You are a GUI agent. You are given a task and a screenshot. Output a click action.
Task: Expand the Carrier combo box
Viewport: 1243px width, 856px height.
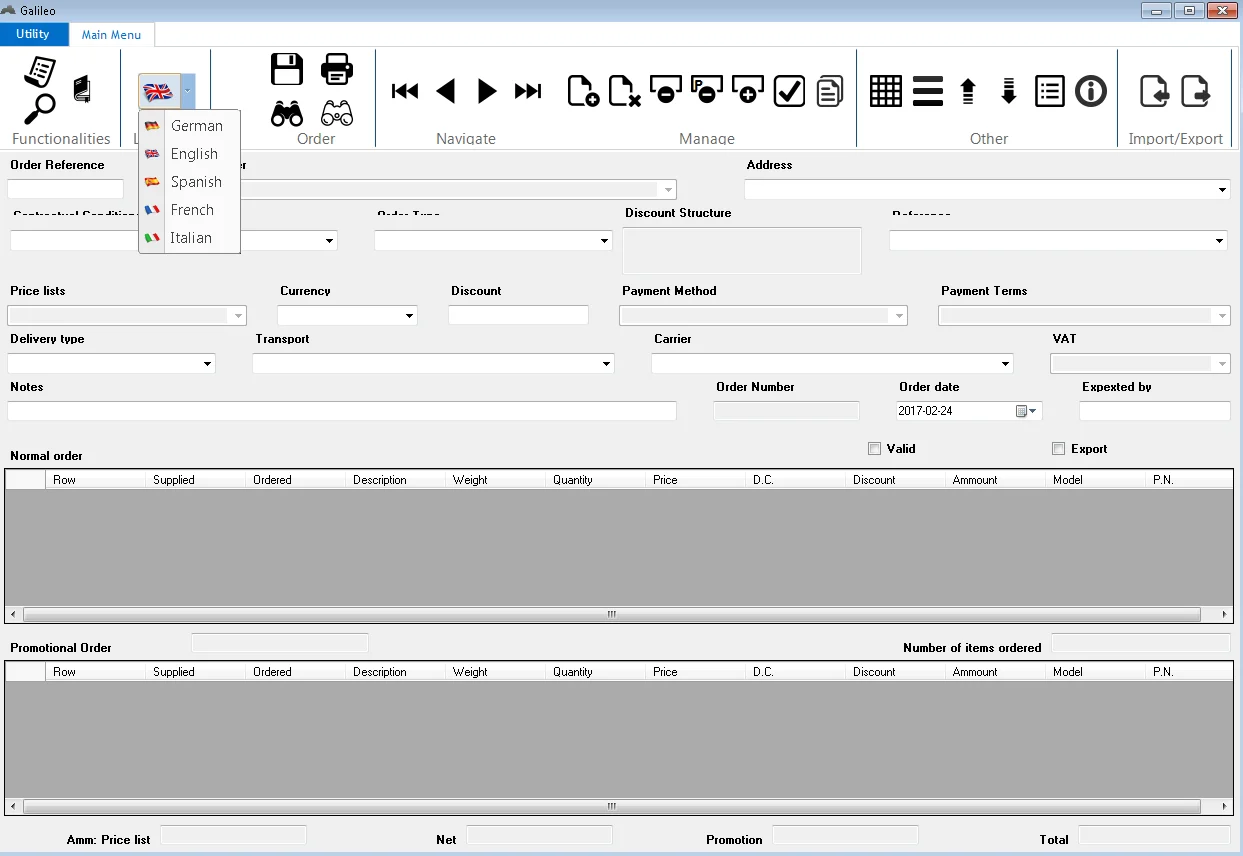(1005, 364)
